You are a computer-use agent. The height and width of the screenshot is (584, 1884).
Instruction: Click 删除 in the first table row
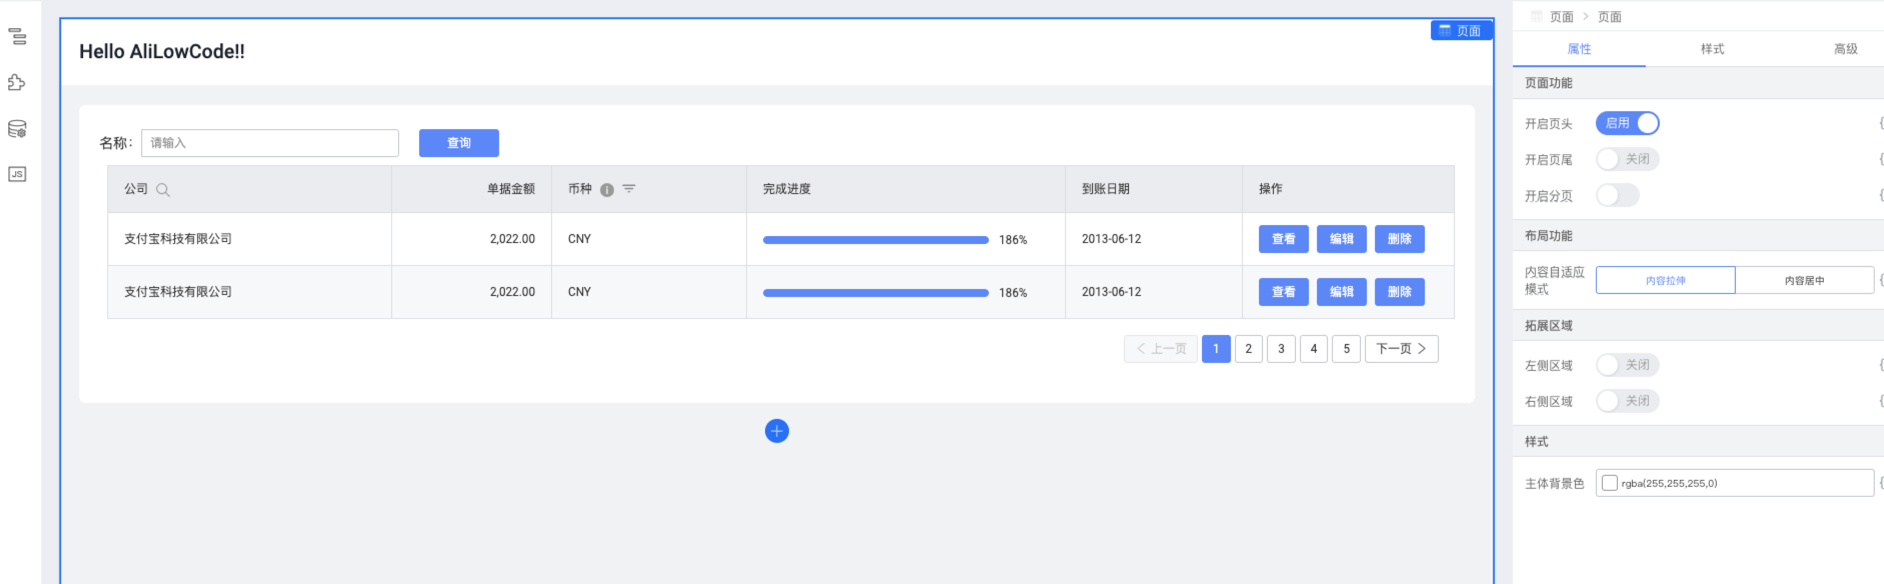(x=1400, y=239)
